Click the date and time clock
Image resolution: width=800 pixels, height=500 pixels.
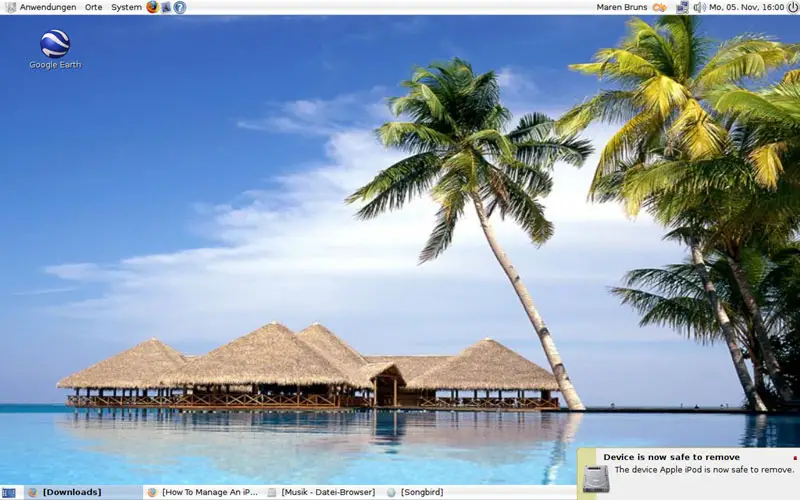(746, 7)
